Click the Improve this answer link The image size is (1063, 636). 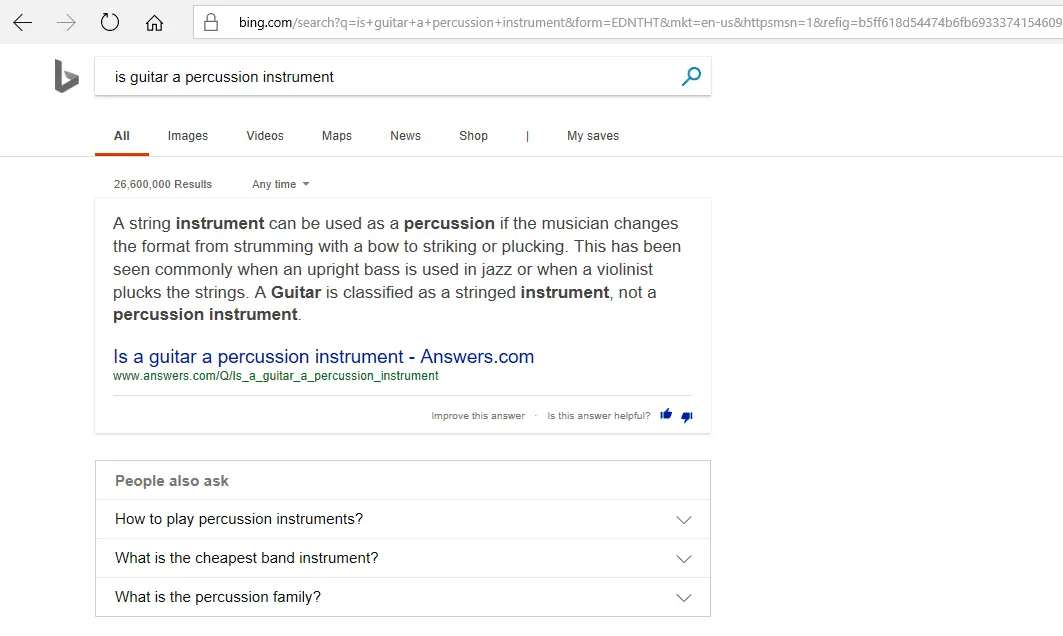(x=478, y=416)
